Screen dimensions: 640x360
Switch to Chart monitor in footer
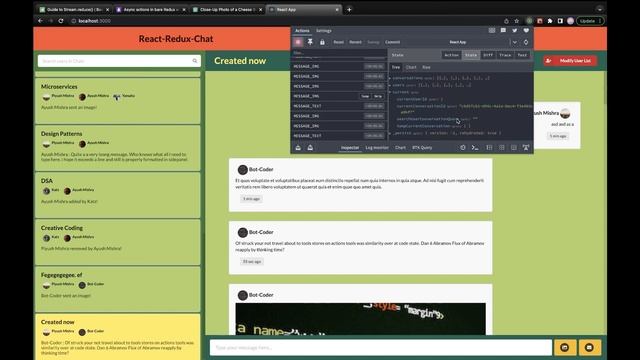click(400, 148)
